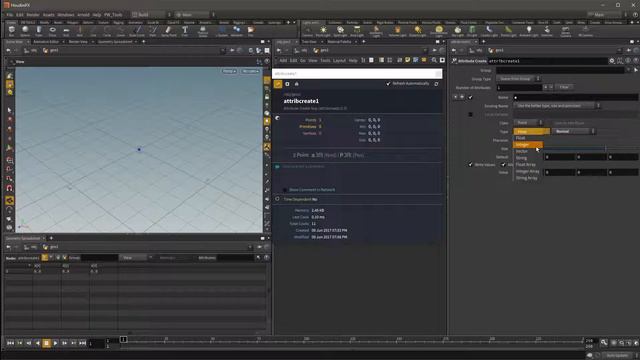
Task: Select the File shelf tool
Action: (251, 31)
